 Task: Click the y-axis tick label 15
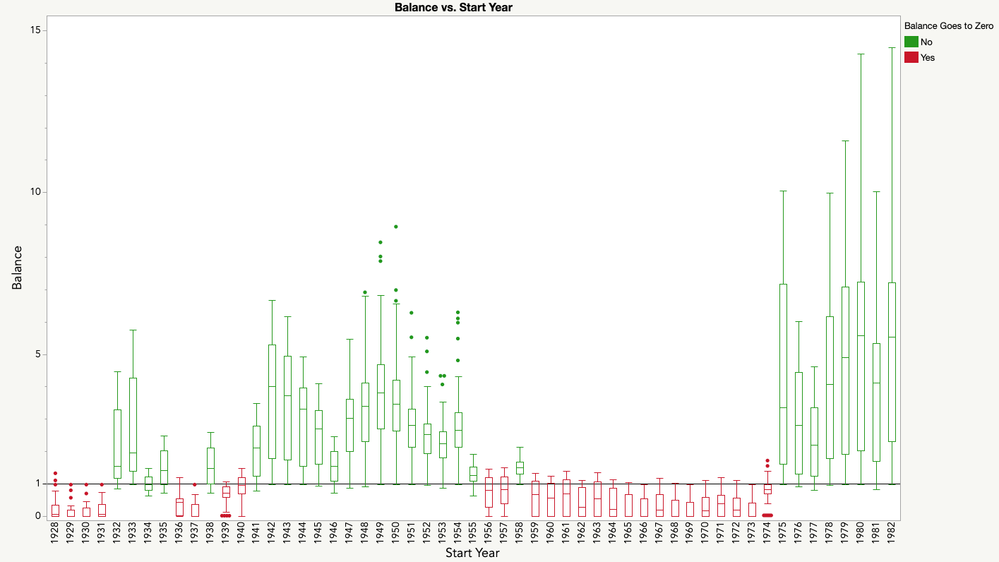35,30
